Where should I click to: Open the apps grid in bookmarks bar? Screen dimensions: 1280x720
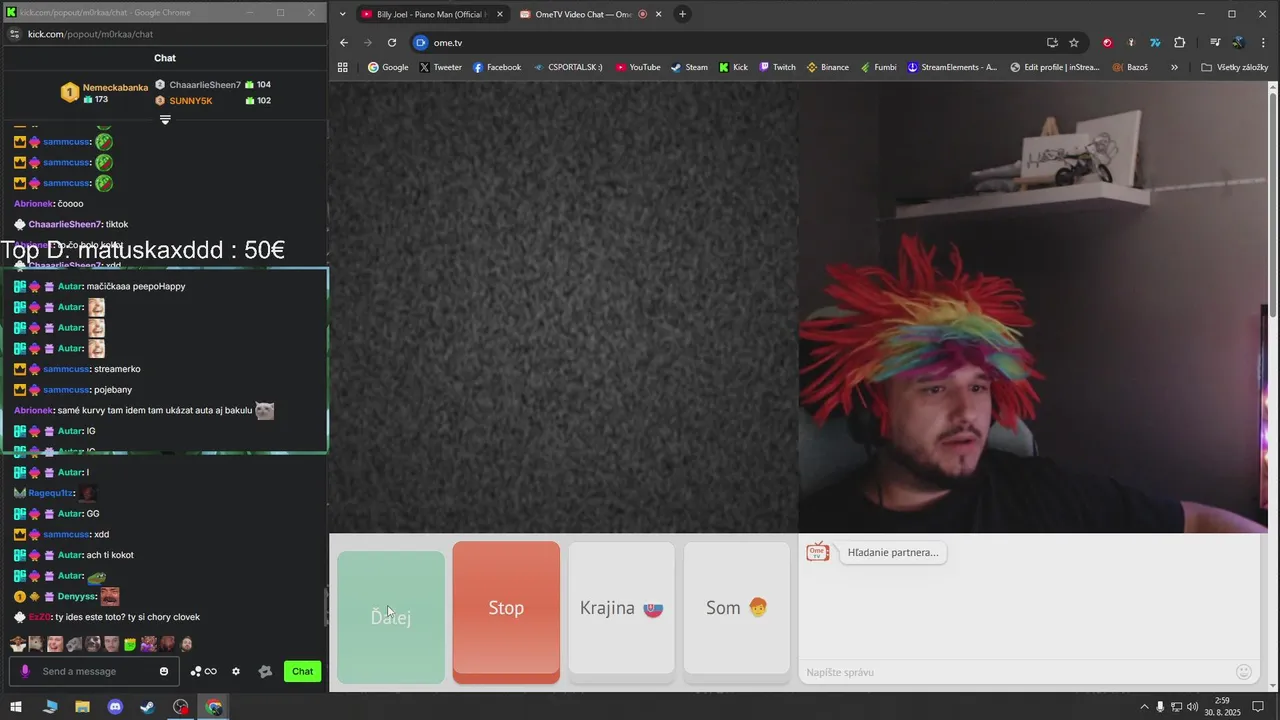[343, 67]
